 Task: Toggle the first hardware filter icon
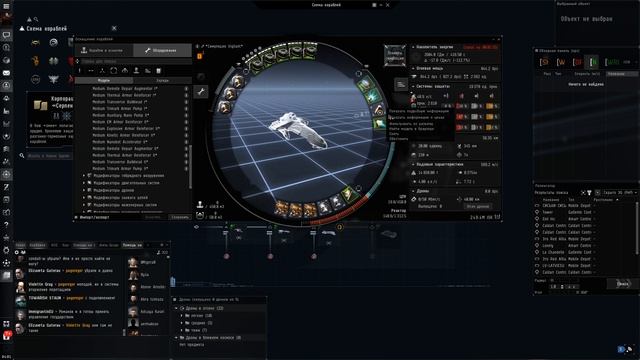pyautogui.click(x=80, y=71)
